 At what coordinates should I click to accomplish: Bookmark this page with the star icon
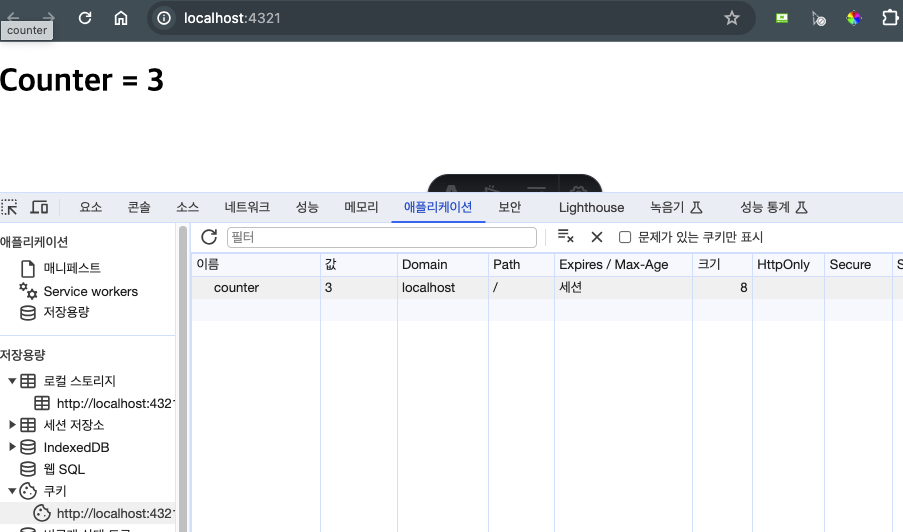tap(731, 18)
